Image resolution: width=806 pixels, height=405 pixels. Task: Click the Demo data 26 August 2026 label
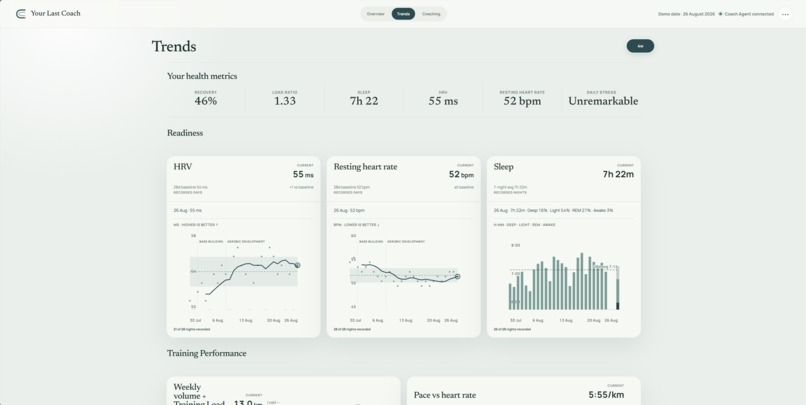(686, 14)
